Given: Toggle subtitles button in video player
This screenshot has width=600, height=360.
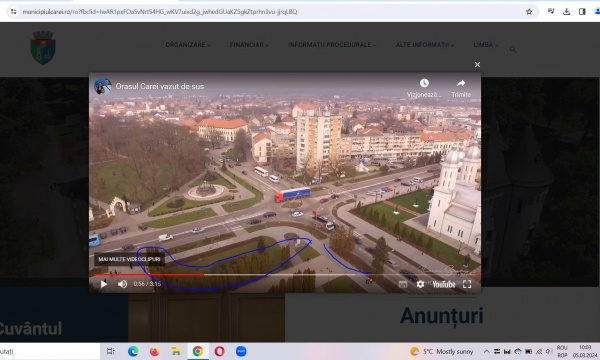Looking at the screenshot, I should 403,284.
